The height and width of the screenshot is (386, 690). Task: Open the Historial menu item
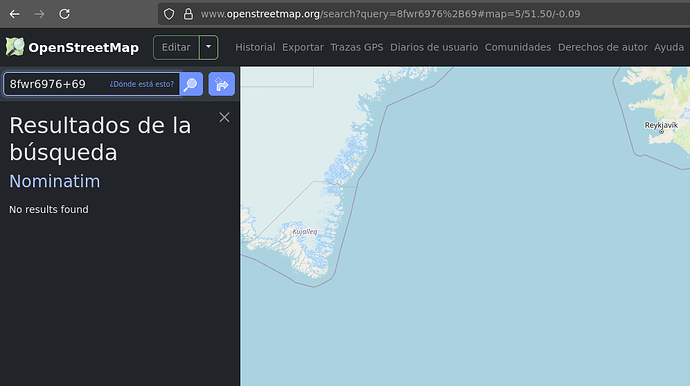tap(255, 47)
